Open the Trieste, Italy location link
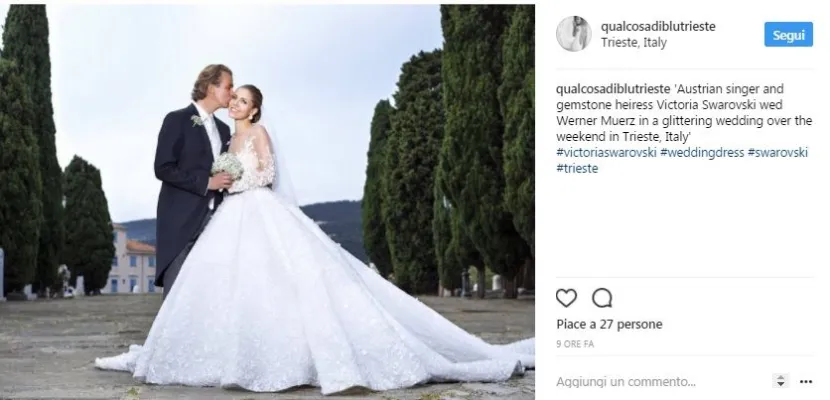Screen dimensions: 830x400 coord(634,43)
